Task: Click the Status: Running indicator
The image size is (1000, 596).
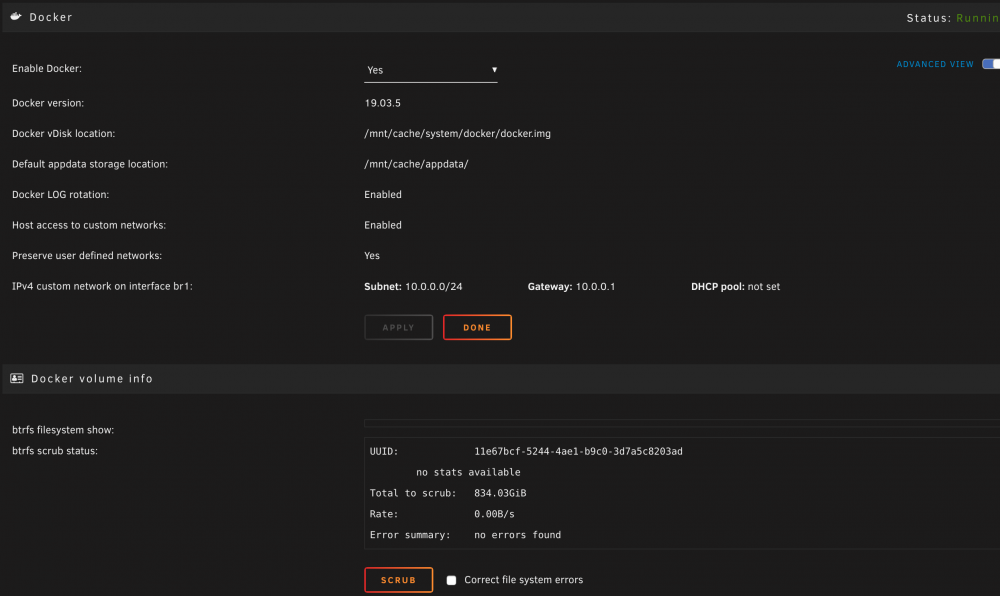Action: coord(953,18)
